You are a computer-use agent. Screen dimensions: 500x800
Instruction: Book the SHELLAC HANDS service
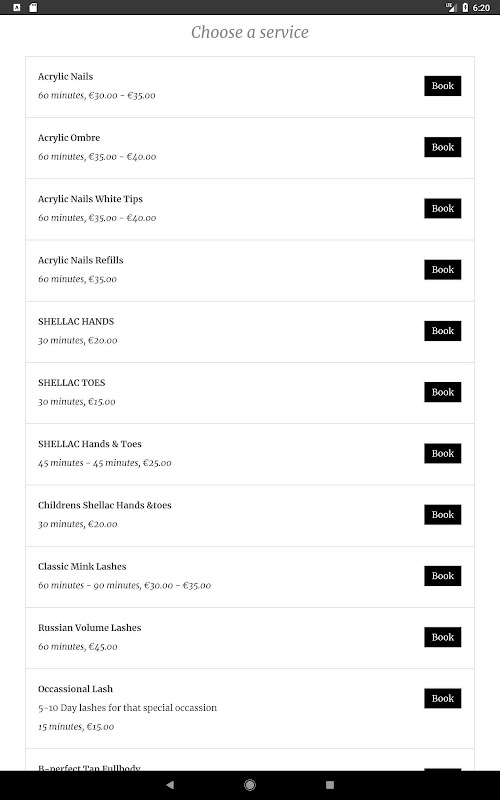pos(442,331)
